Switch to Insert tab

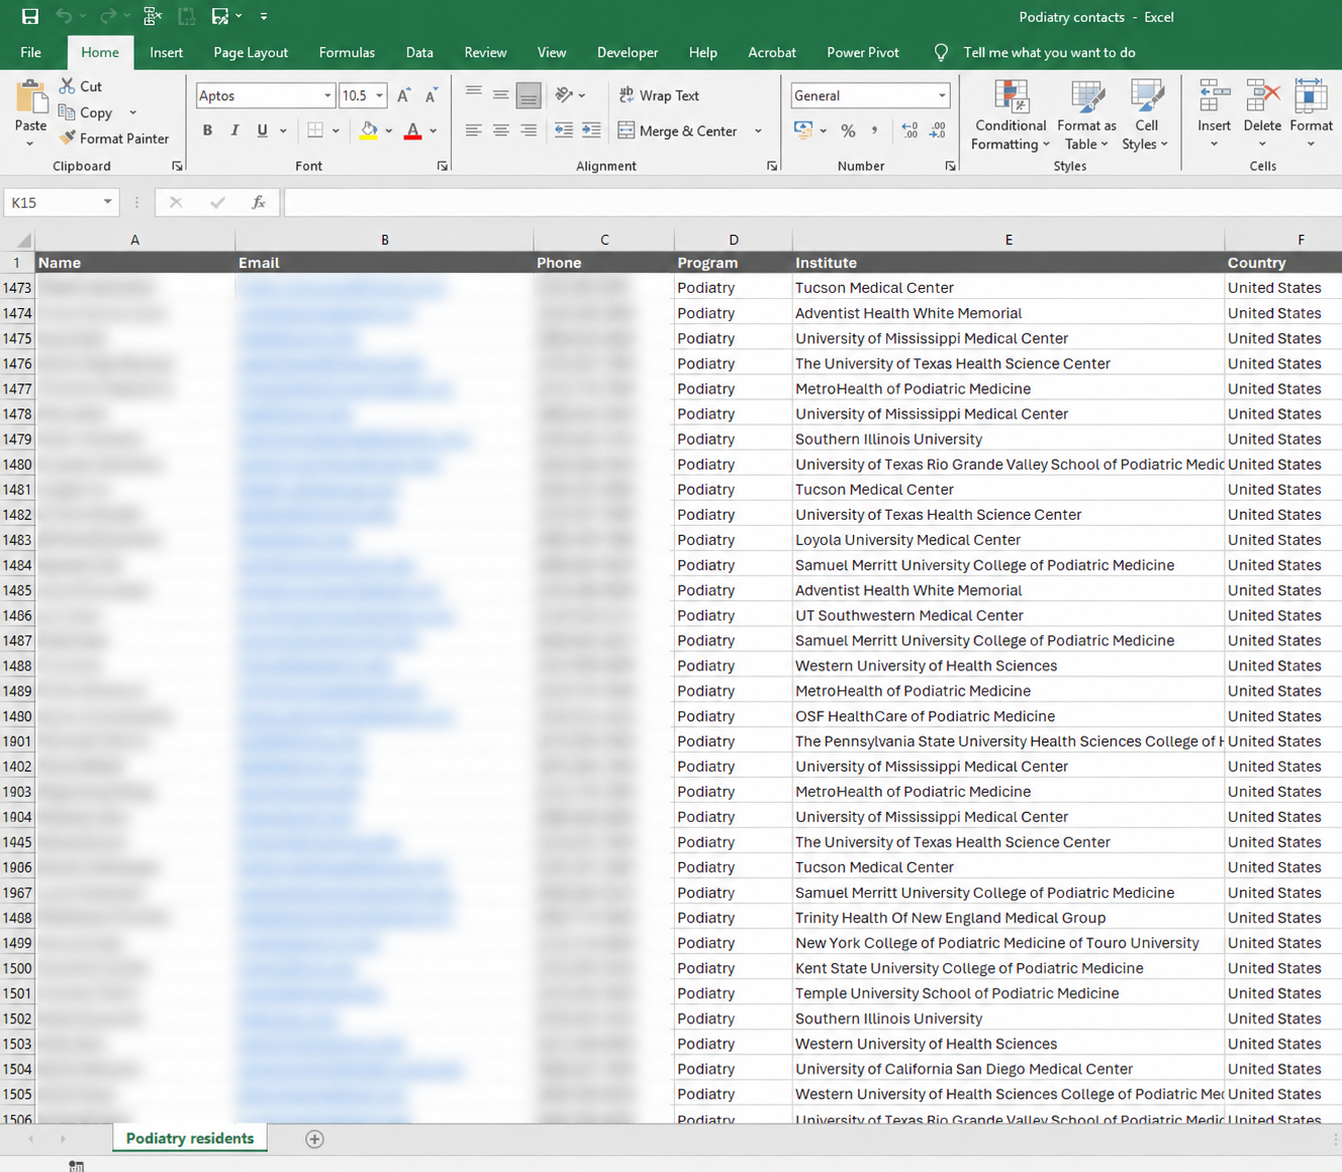tap(166, 52)
